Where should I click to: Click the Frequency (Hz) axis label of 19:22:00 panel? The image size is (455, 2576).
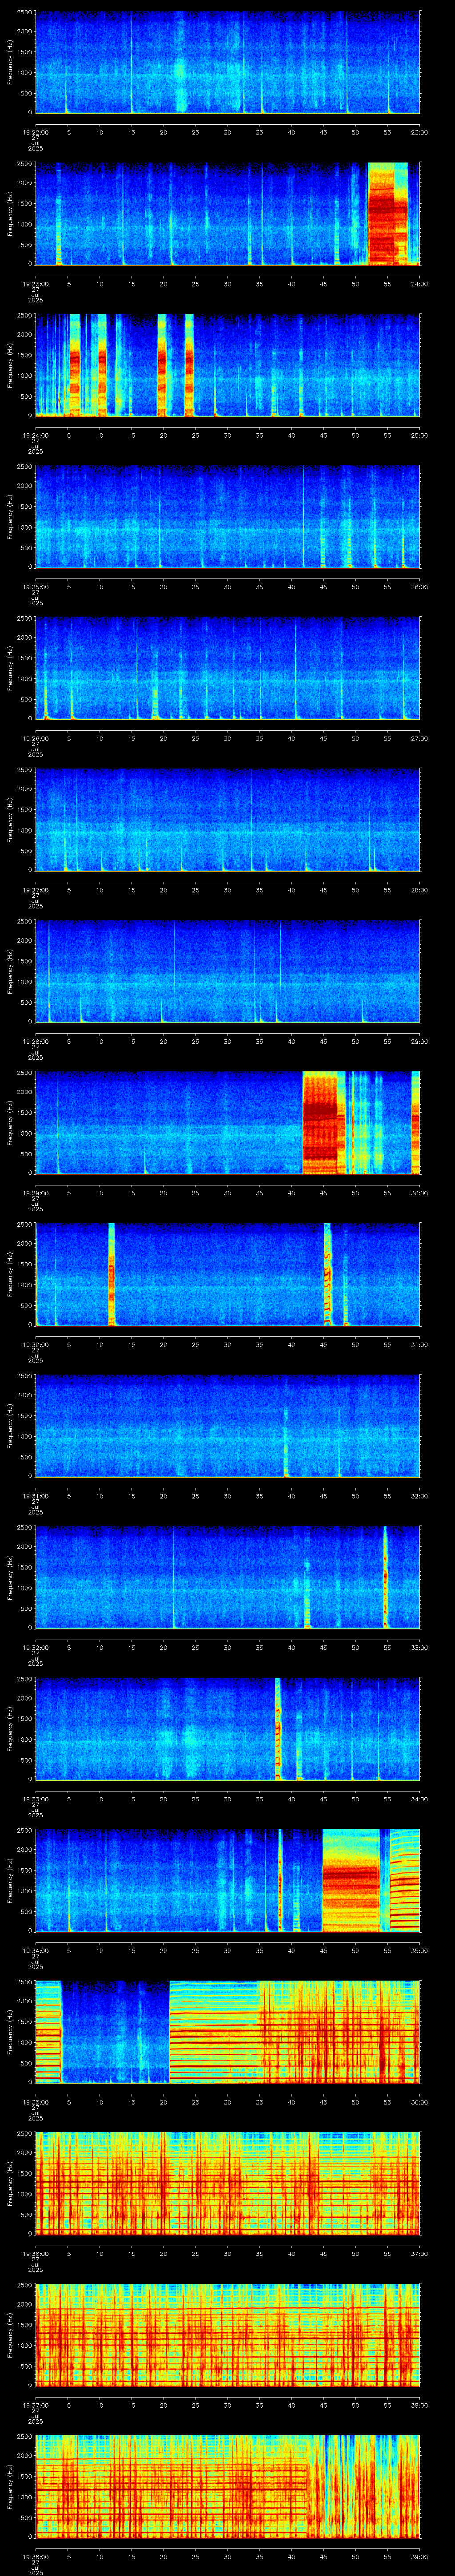point(10,62)
